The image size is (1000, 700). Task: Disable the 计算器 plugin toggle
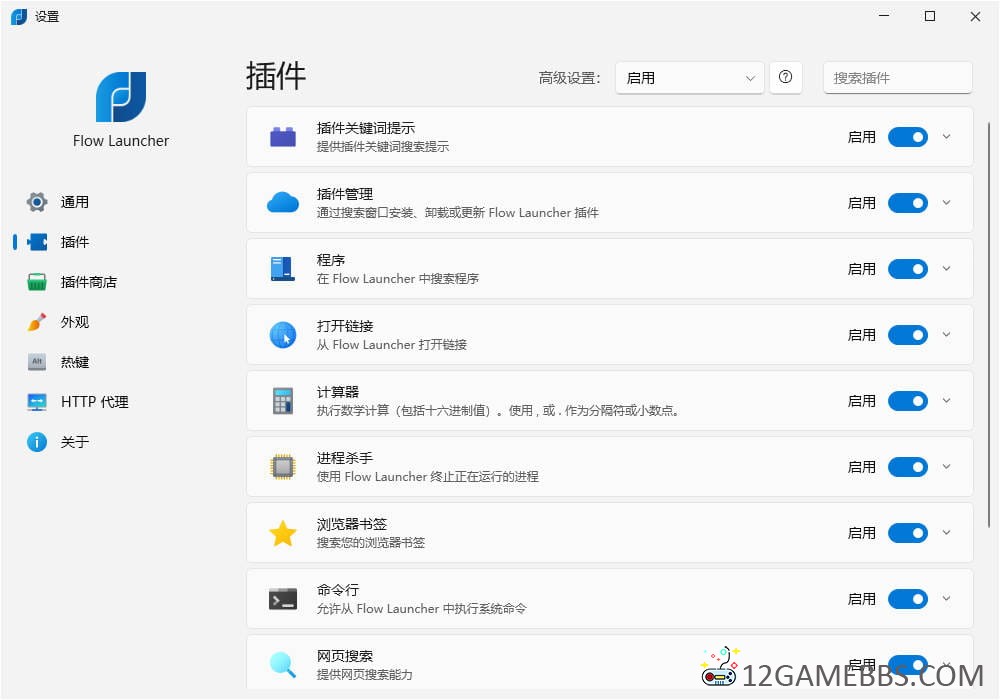click(x=908, y=401)
